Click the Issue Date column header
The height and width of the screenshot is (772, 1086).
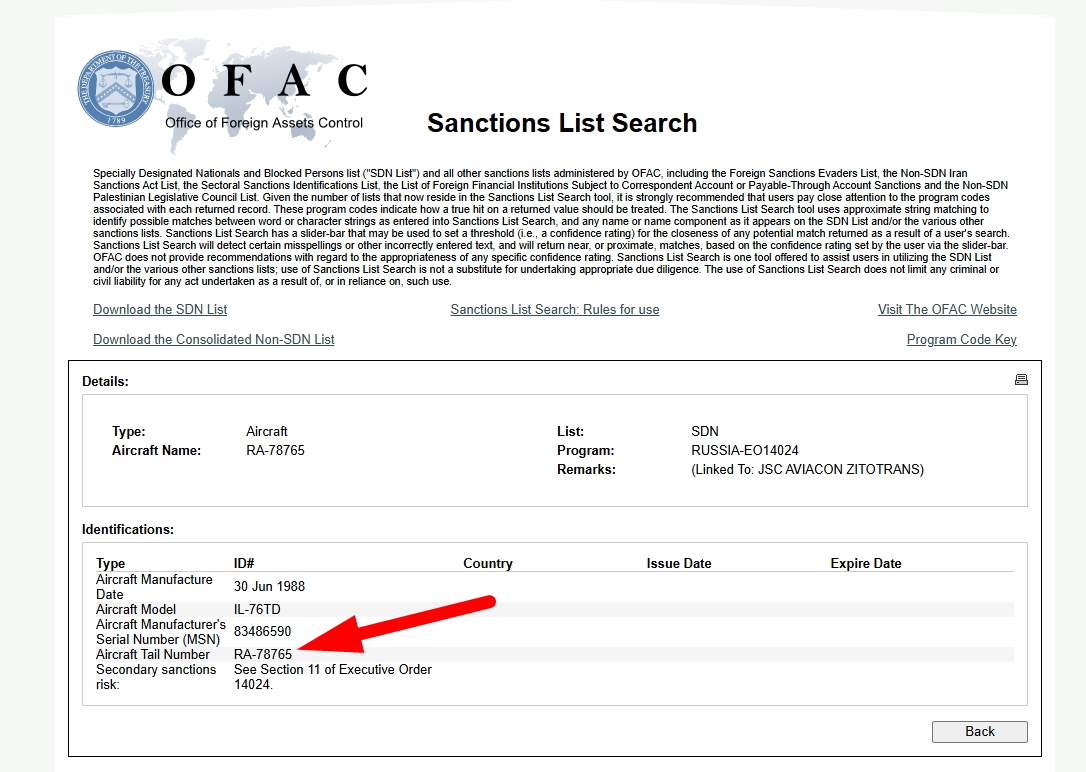pyautogui.click(x=679, y=564)
